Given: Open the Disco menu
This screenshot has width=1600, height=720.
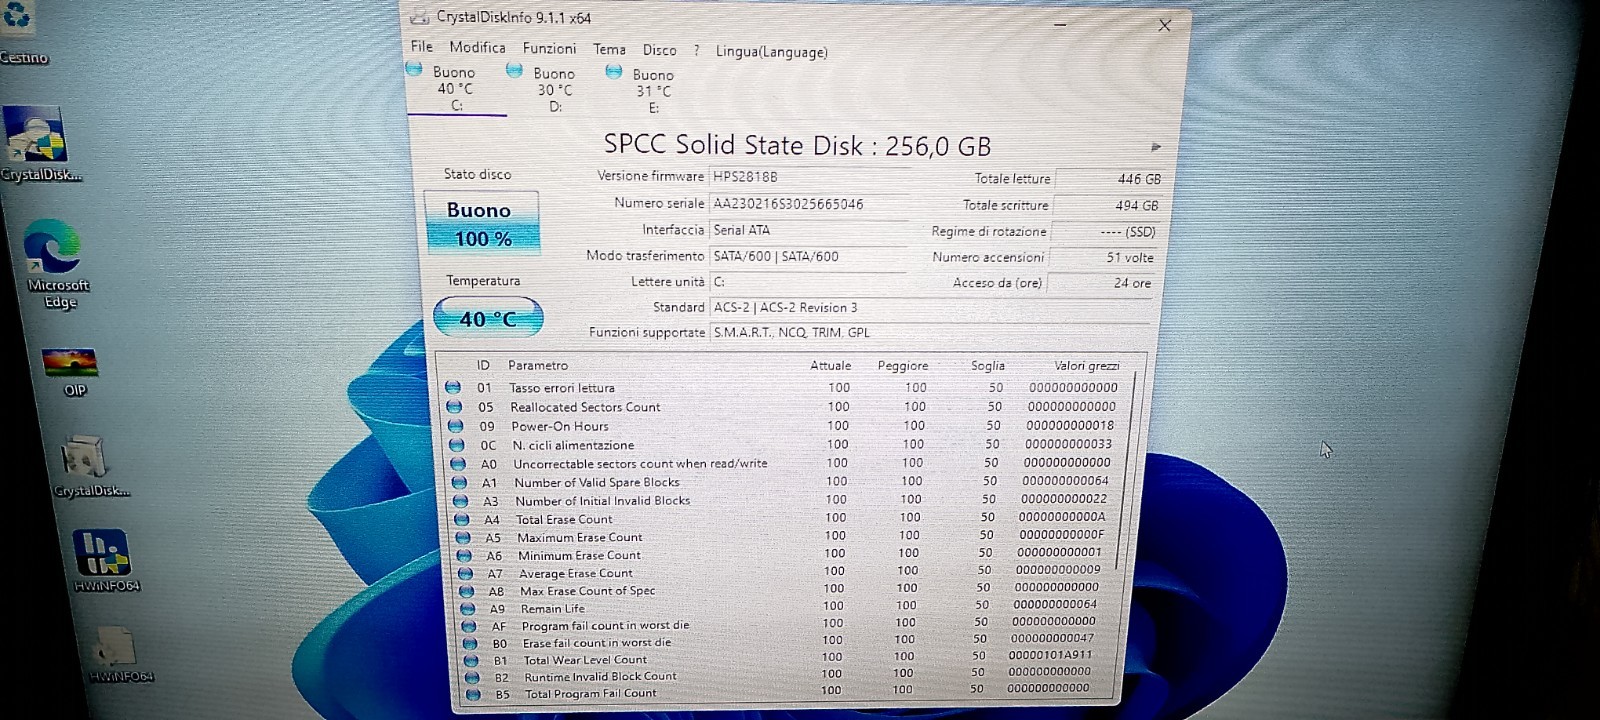Looking at the screenshot, I should (659, 50).
